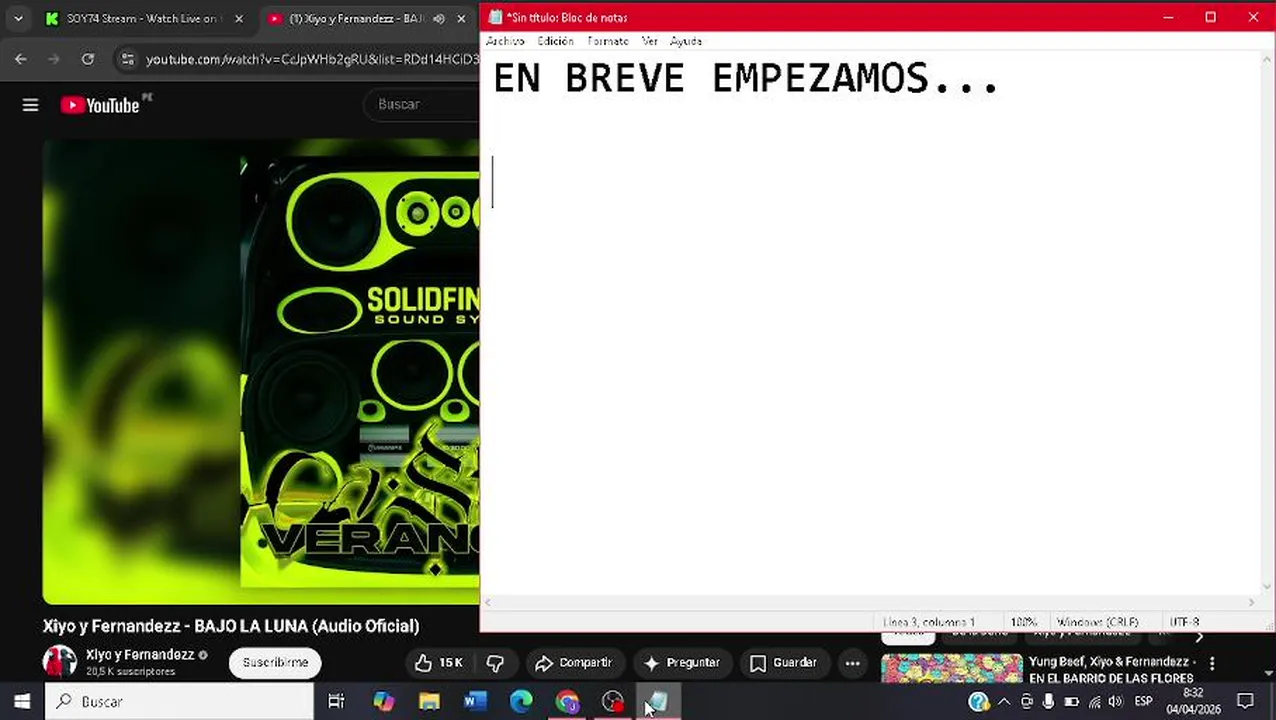Click the browser Back arrow
Screen dimensions: 1276x720
point(21,59)
